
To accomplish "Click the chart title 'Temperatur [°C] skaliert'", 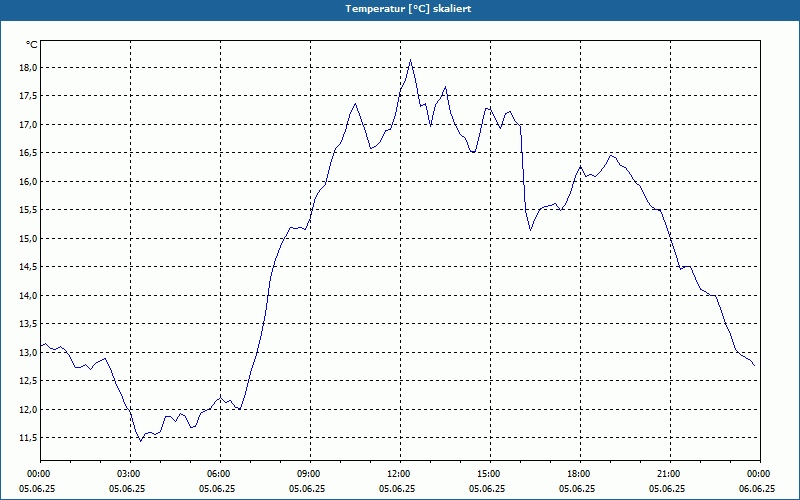I will (x=408, y=9).
